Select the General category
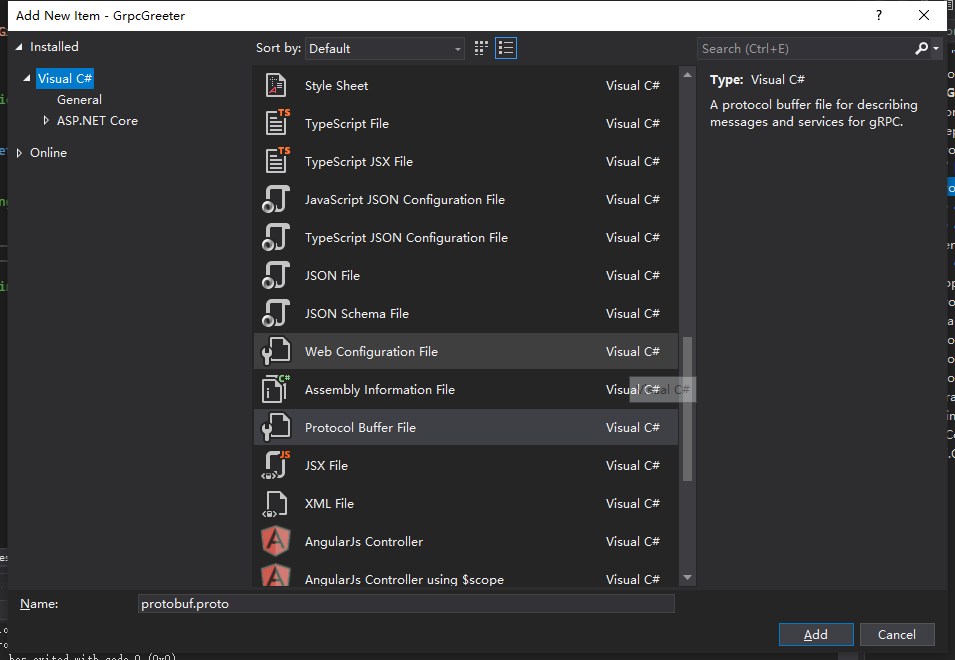 pos(79,100)
